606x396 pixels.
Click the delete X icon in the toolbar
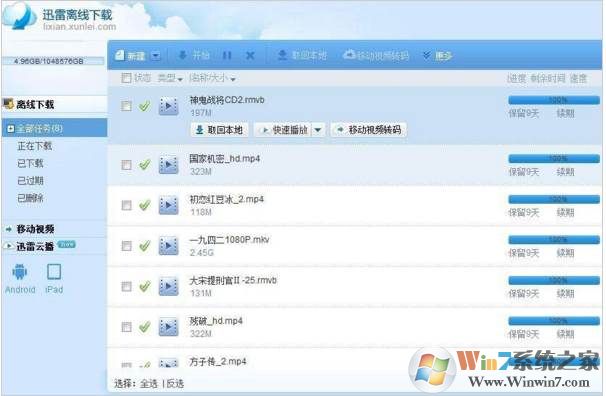click(x=250, y=56)
